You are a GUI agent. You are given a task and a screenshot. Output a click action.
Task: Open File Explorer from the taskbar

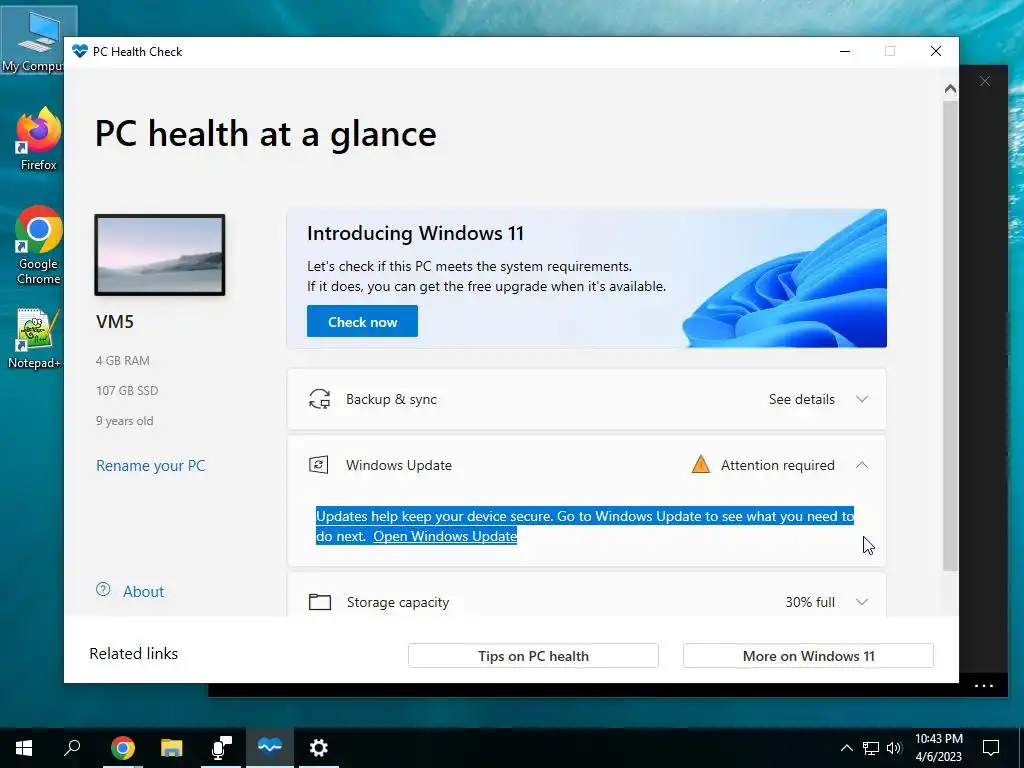(x=172, y=748)
